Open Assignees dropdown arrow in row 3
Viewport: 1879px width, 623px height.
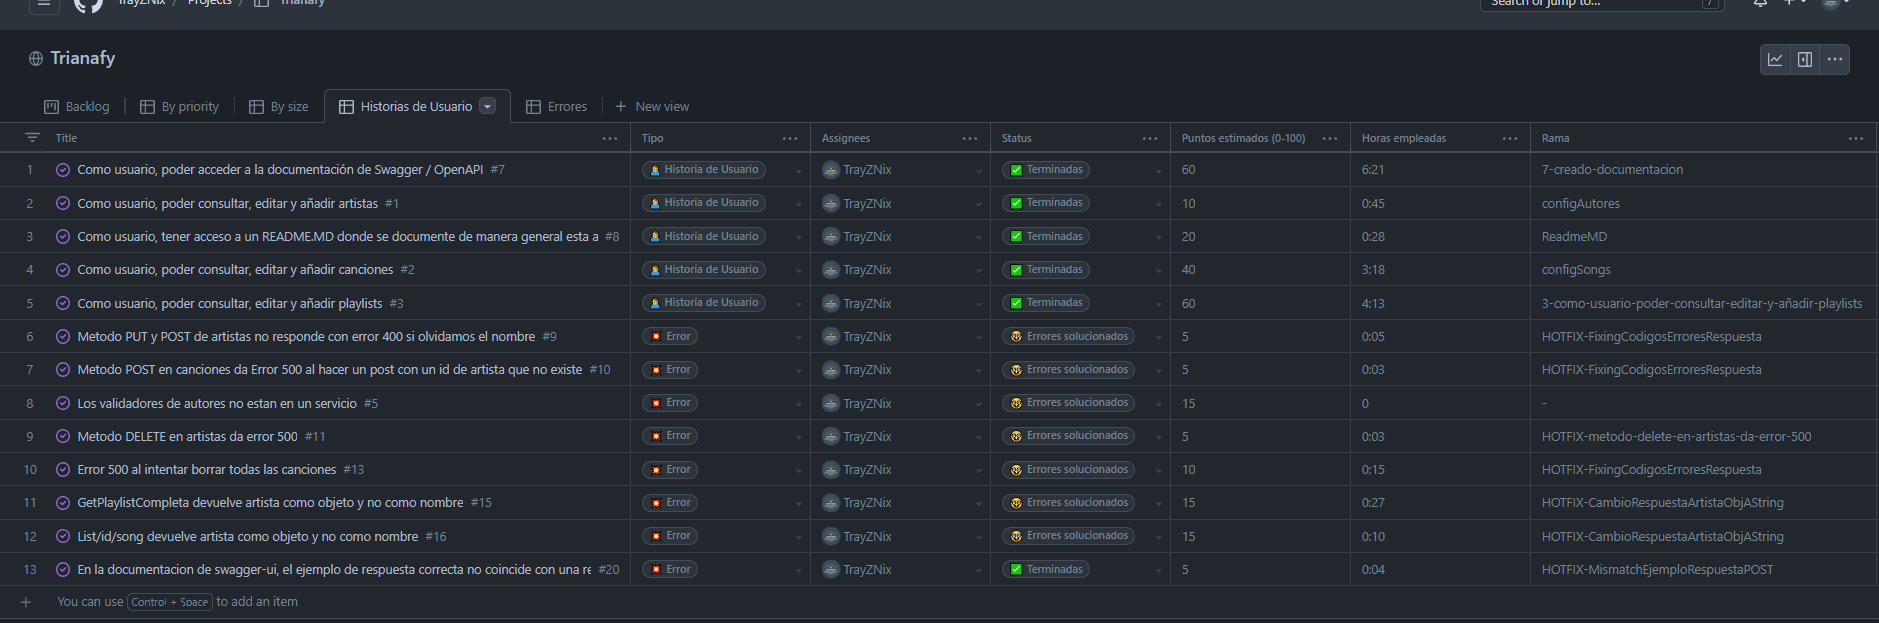[x=978, y=238]
